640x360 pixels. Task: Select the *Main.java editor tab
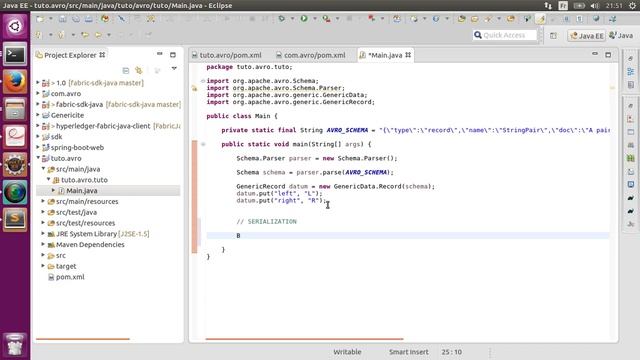tap(385, 55)
